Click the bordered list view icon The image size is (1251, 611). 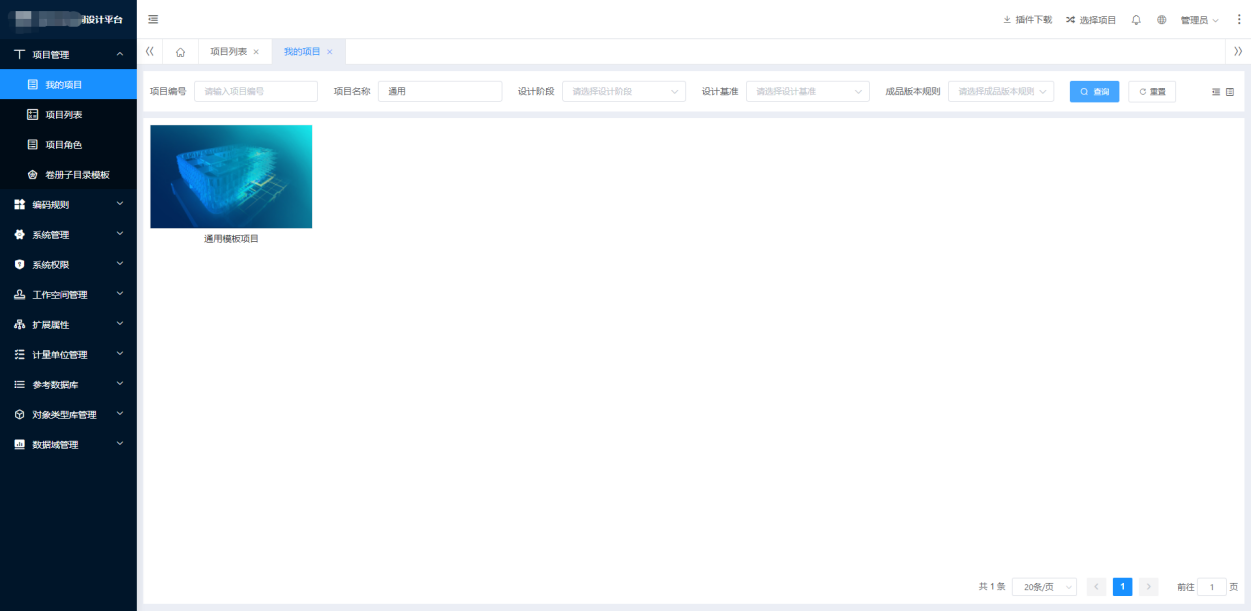point(1230,92)
